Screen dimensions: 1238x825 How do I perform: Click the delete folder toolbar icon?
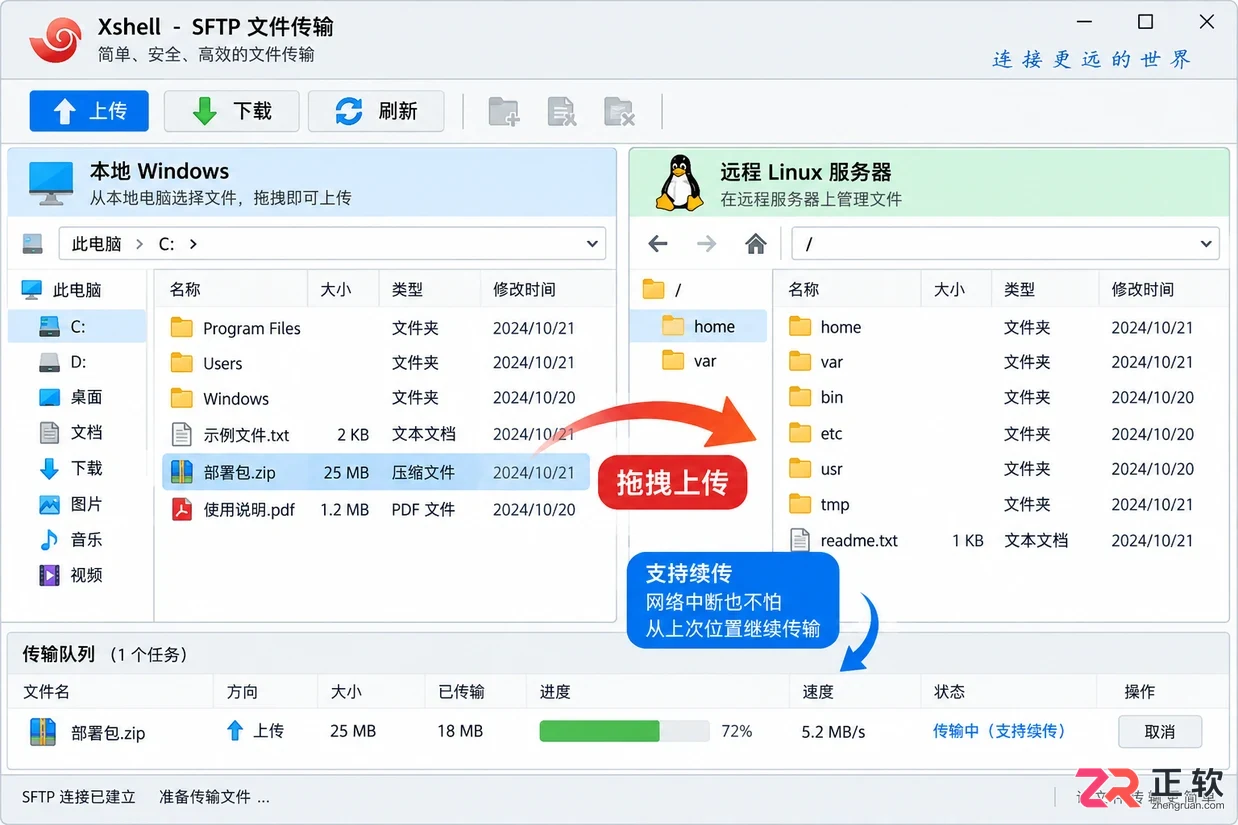pos(620,111)
